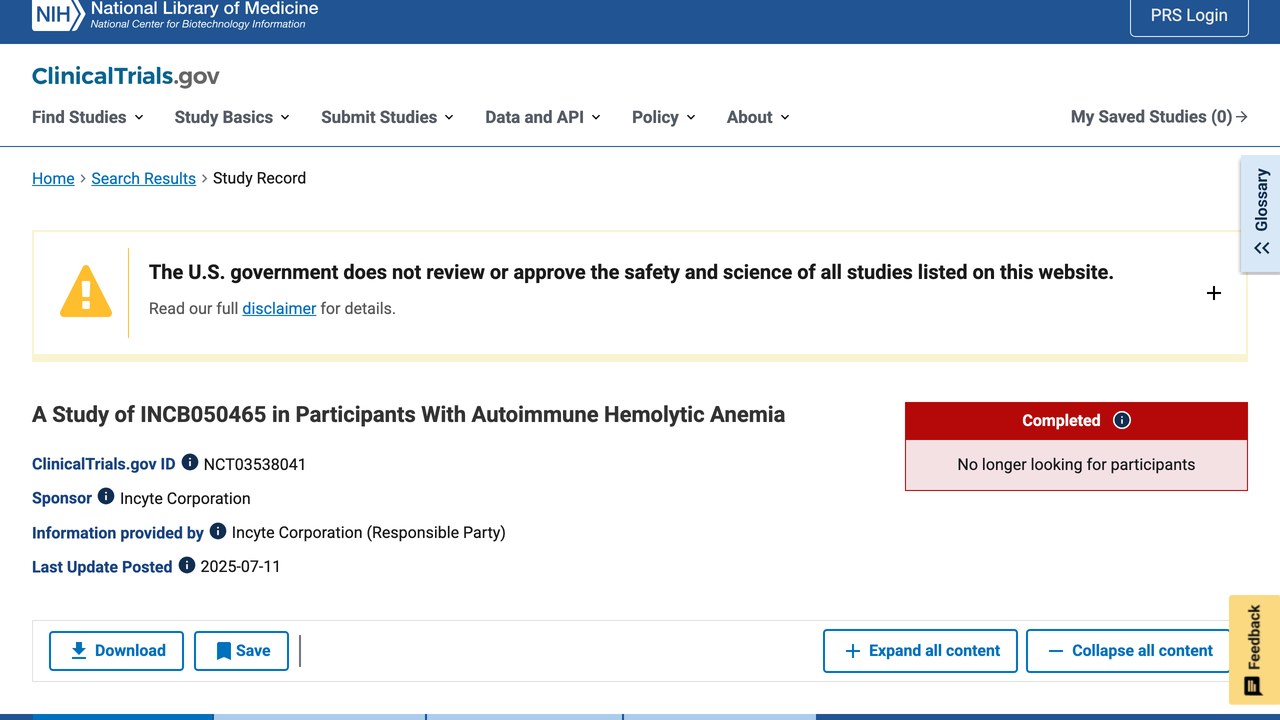1280x720 pixels.
Task: Click the study title heading text
Action: pos(408,414)
